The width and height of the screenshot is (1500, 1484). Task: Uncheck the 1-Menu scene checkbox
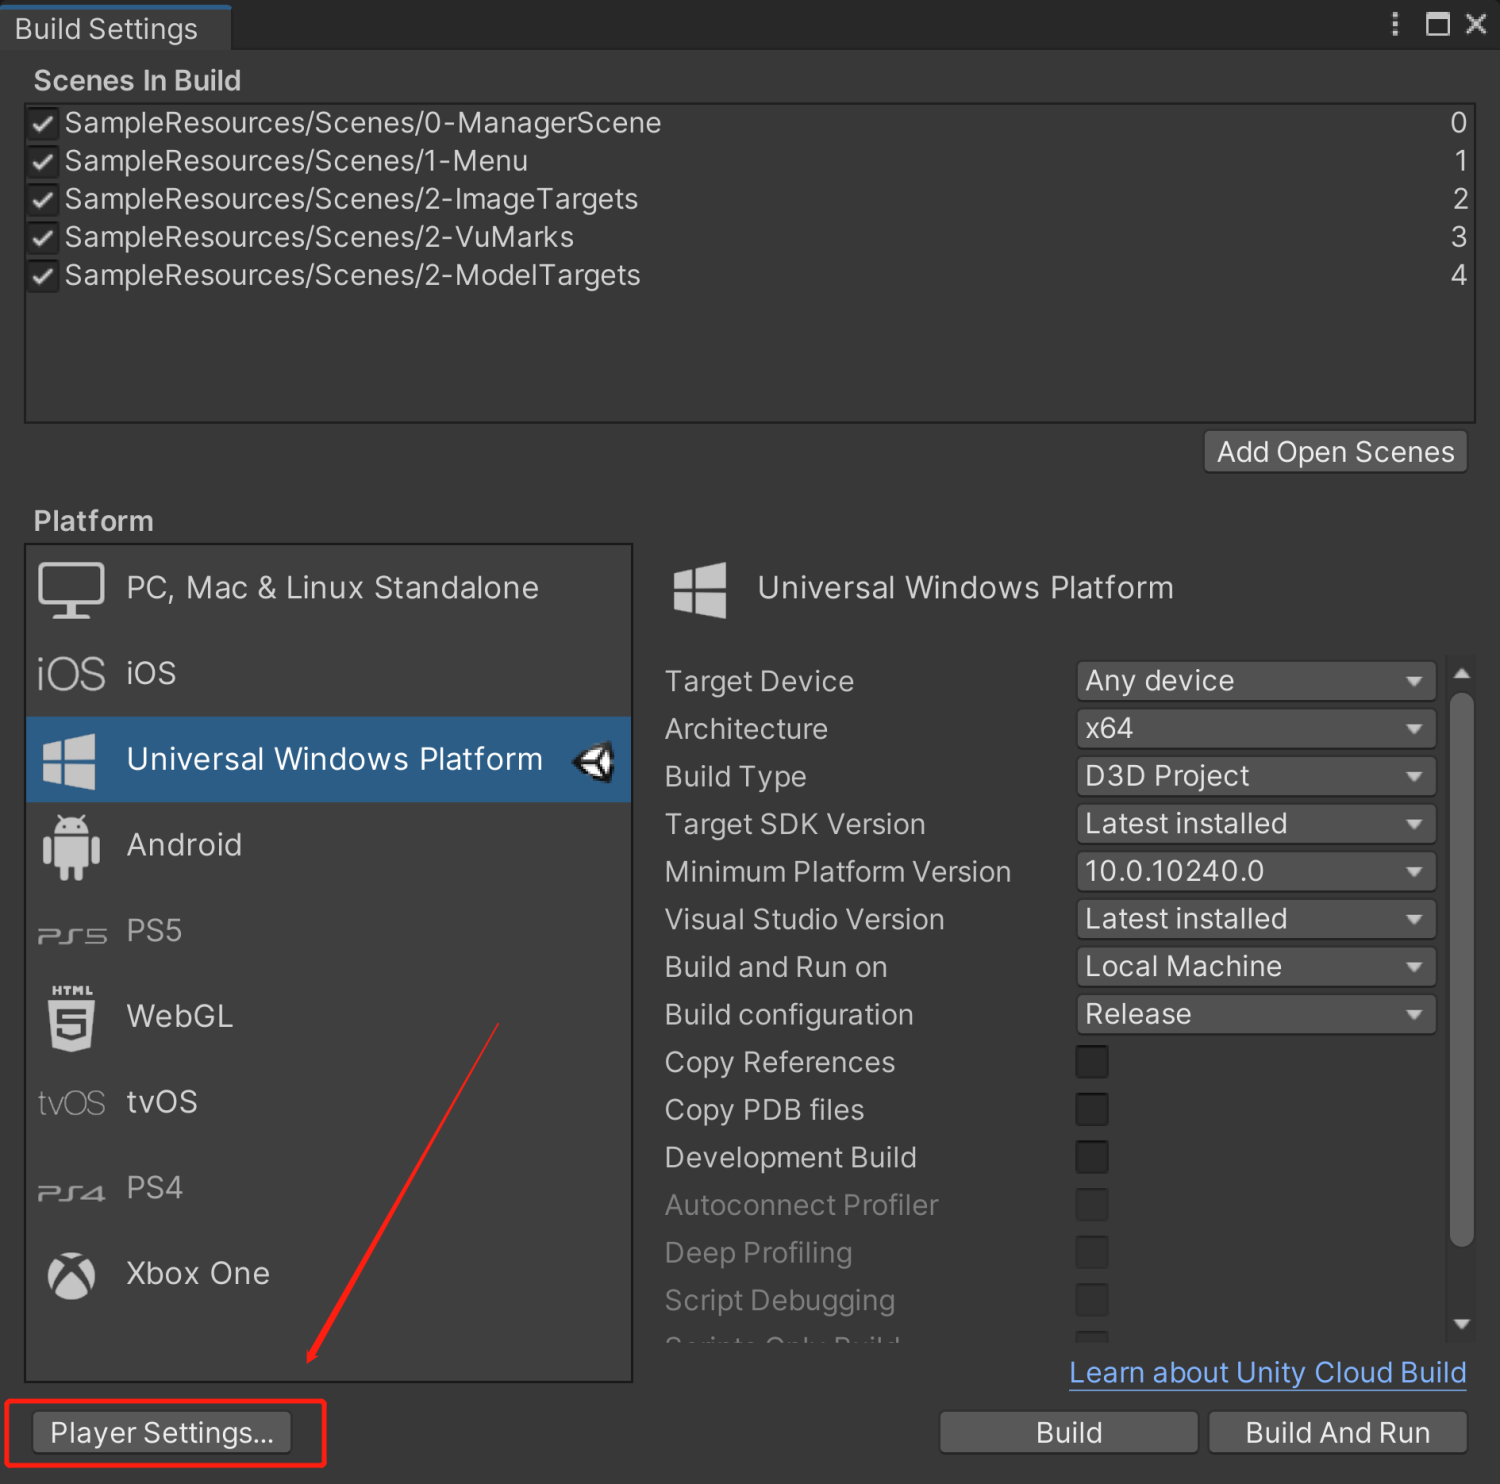click(43, 162)
